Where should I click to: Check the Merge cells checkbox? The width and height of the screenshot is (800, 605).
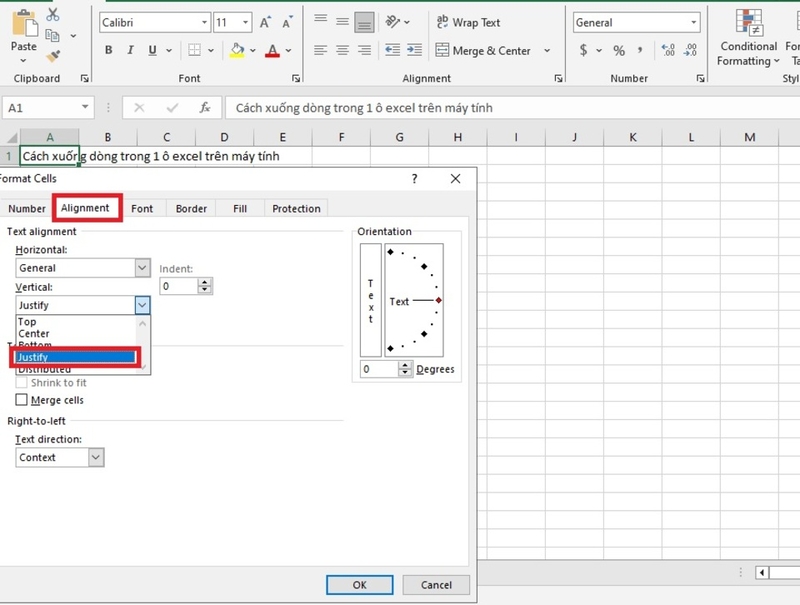point(21,399)
